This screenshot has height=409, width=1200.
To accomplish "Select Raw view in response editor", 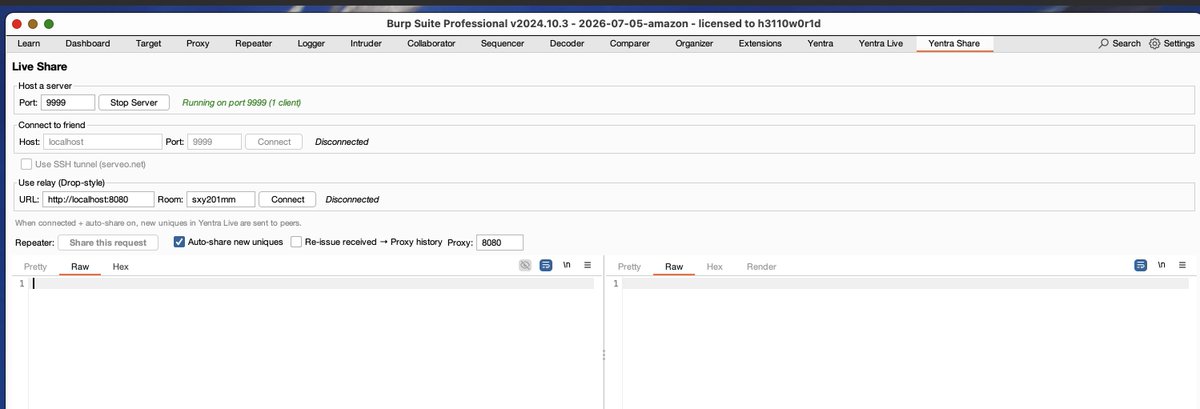I will [674, 266].
